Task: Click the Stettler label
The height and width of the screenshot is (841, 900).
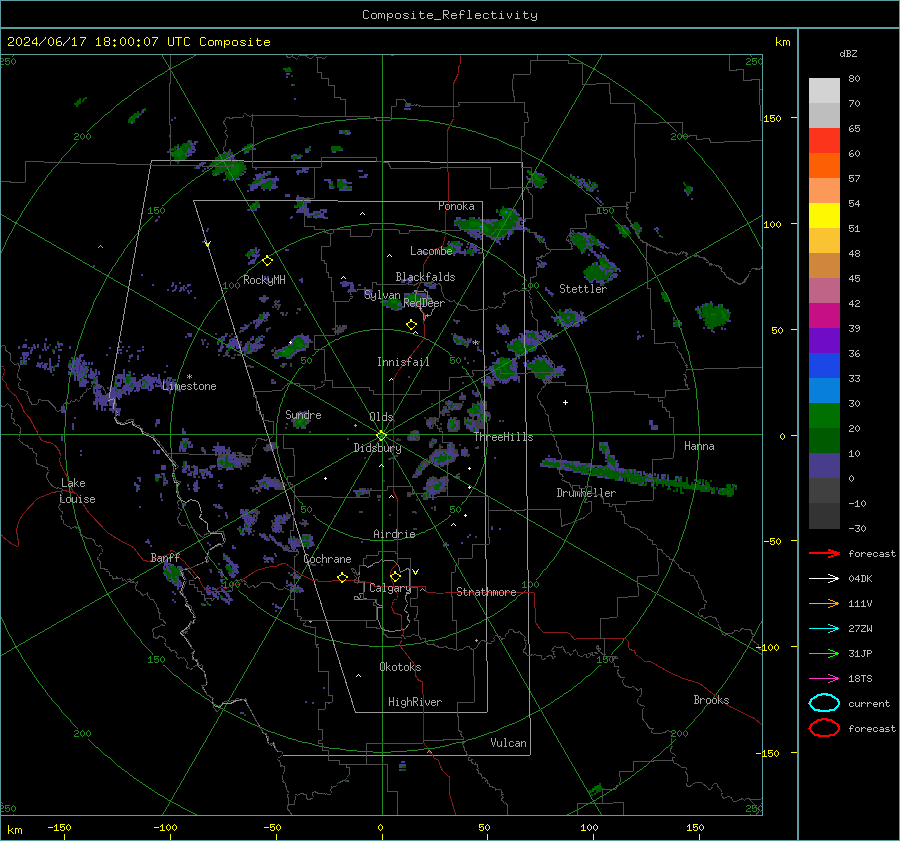Action: point(583,289)
